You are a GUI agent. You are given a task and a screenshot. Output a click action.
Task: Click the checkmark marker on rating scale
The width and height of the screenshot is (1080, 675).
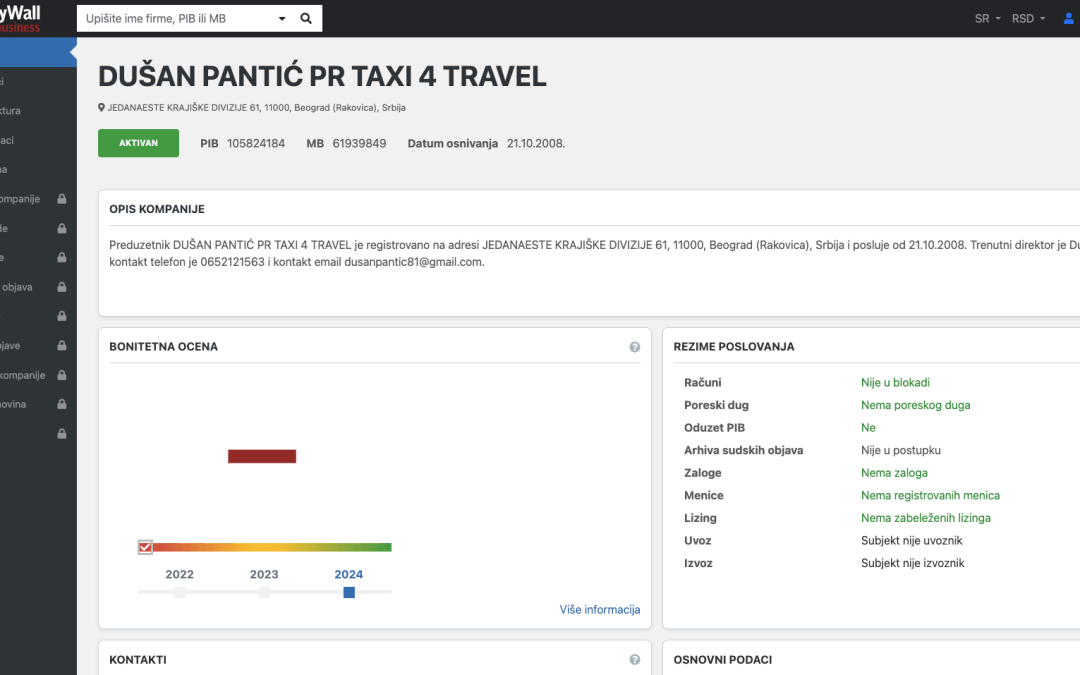[145, 547]
